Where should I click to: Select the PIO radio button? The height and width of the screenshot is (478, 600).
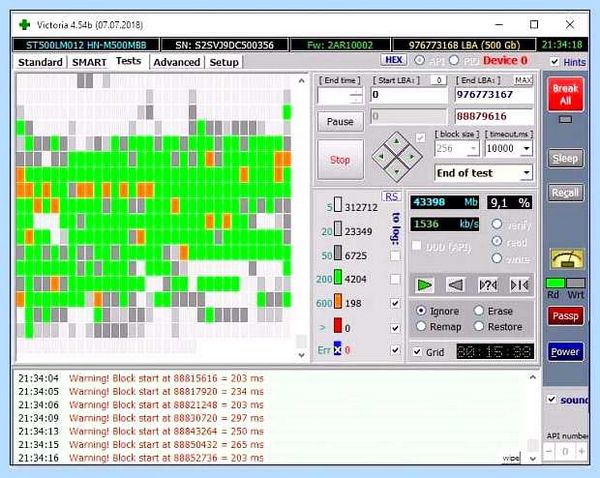click(x=454, y=60)
